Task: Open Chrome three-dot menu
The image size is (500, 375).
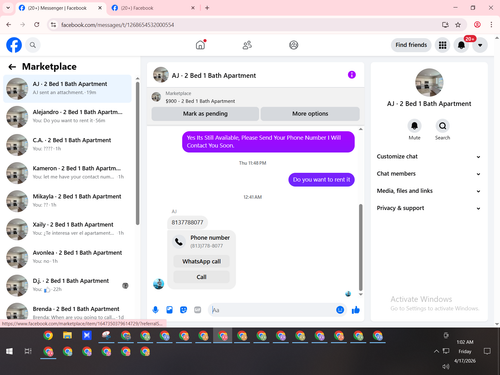Action: click(491, 25)
